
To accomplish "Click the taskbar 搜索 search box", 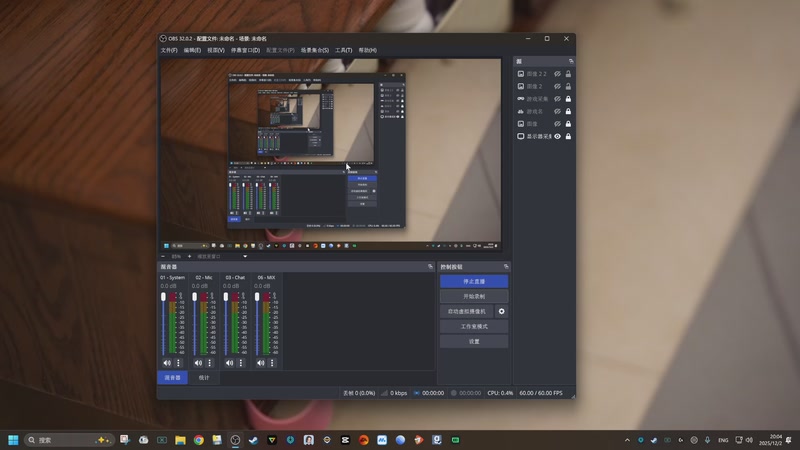I will pyautogui.click(x=69, y=440).
